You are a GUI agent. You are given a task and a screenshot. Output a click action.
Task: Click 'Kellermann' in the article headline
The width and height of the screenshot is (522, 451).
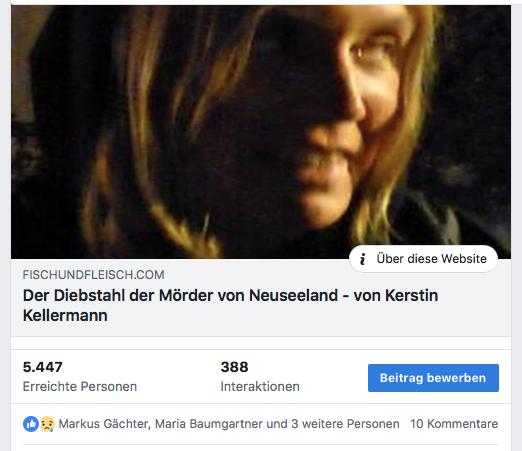click(65, 315)
